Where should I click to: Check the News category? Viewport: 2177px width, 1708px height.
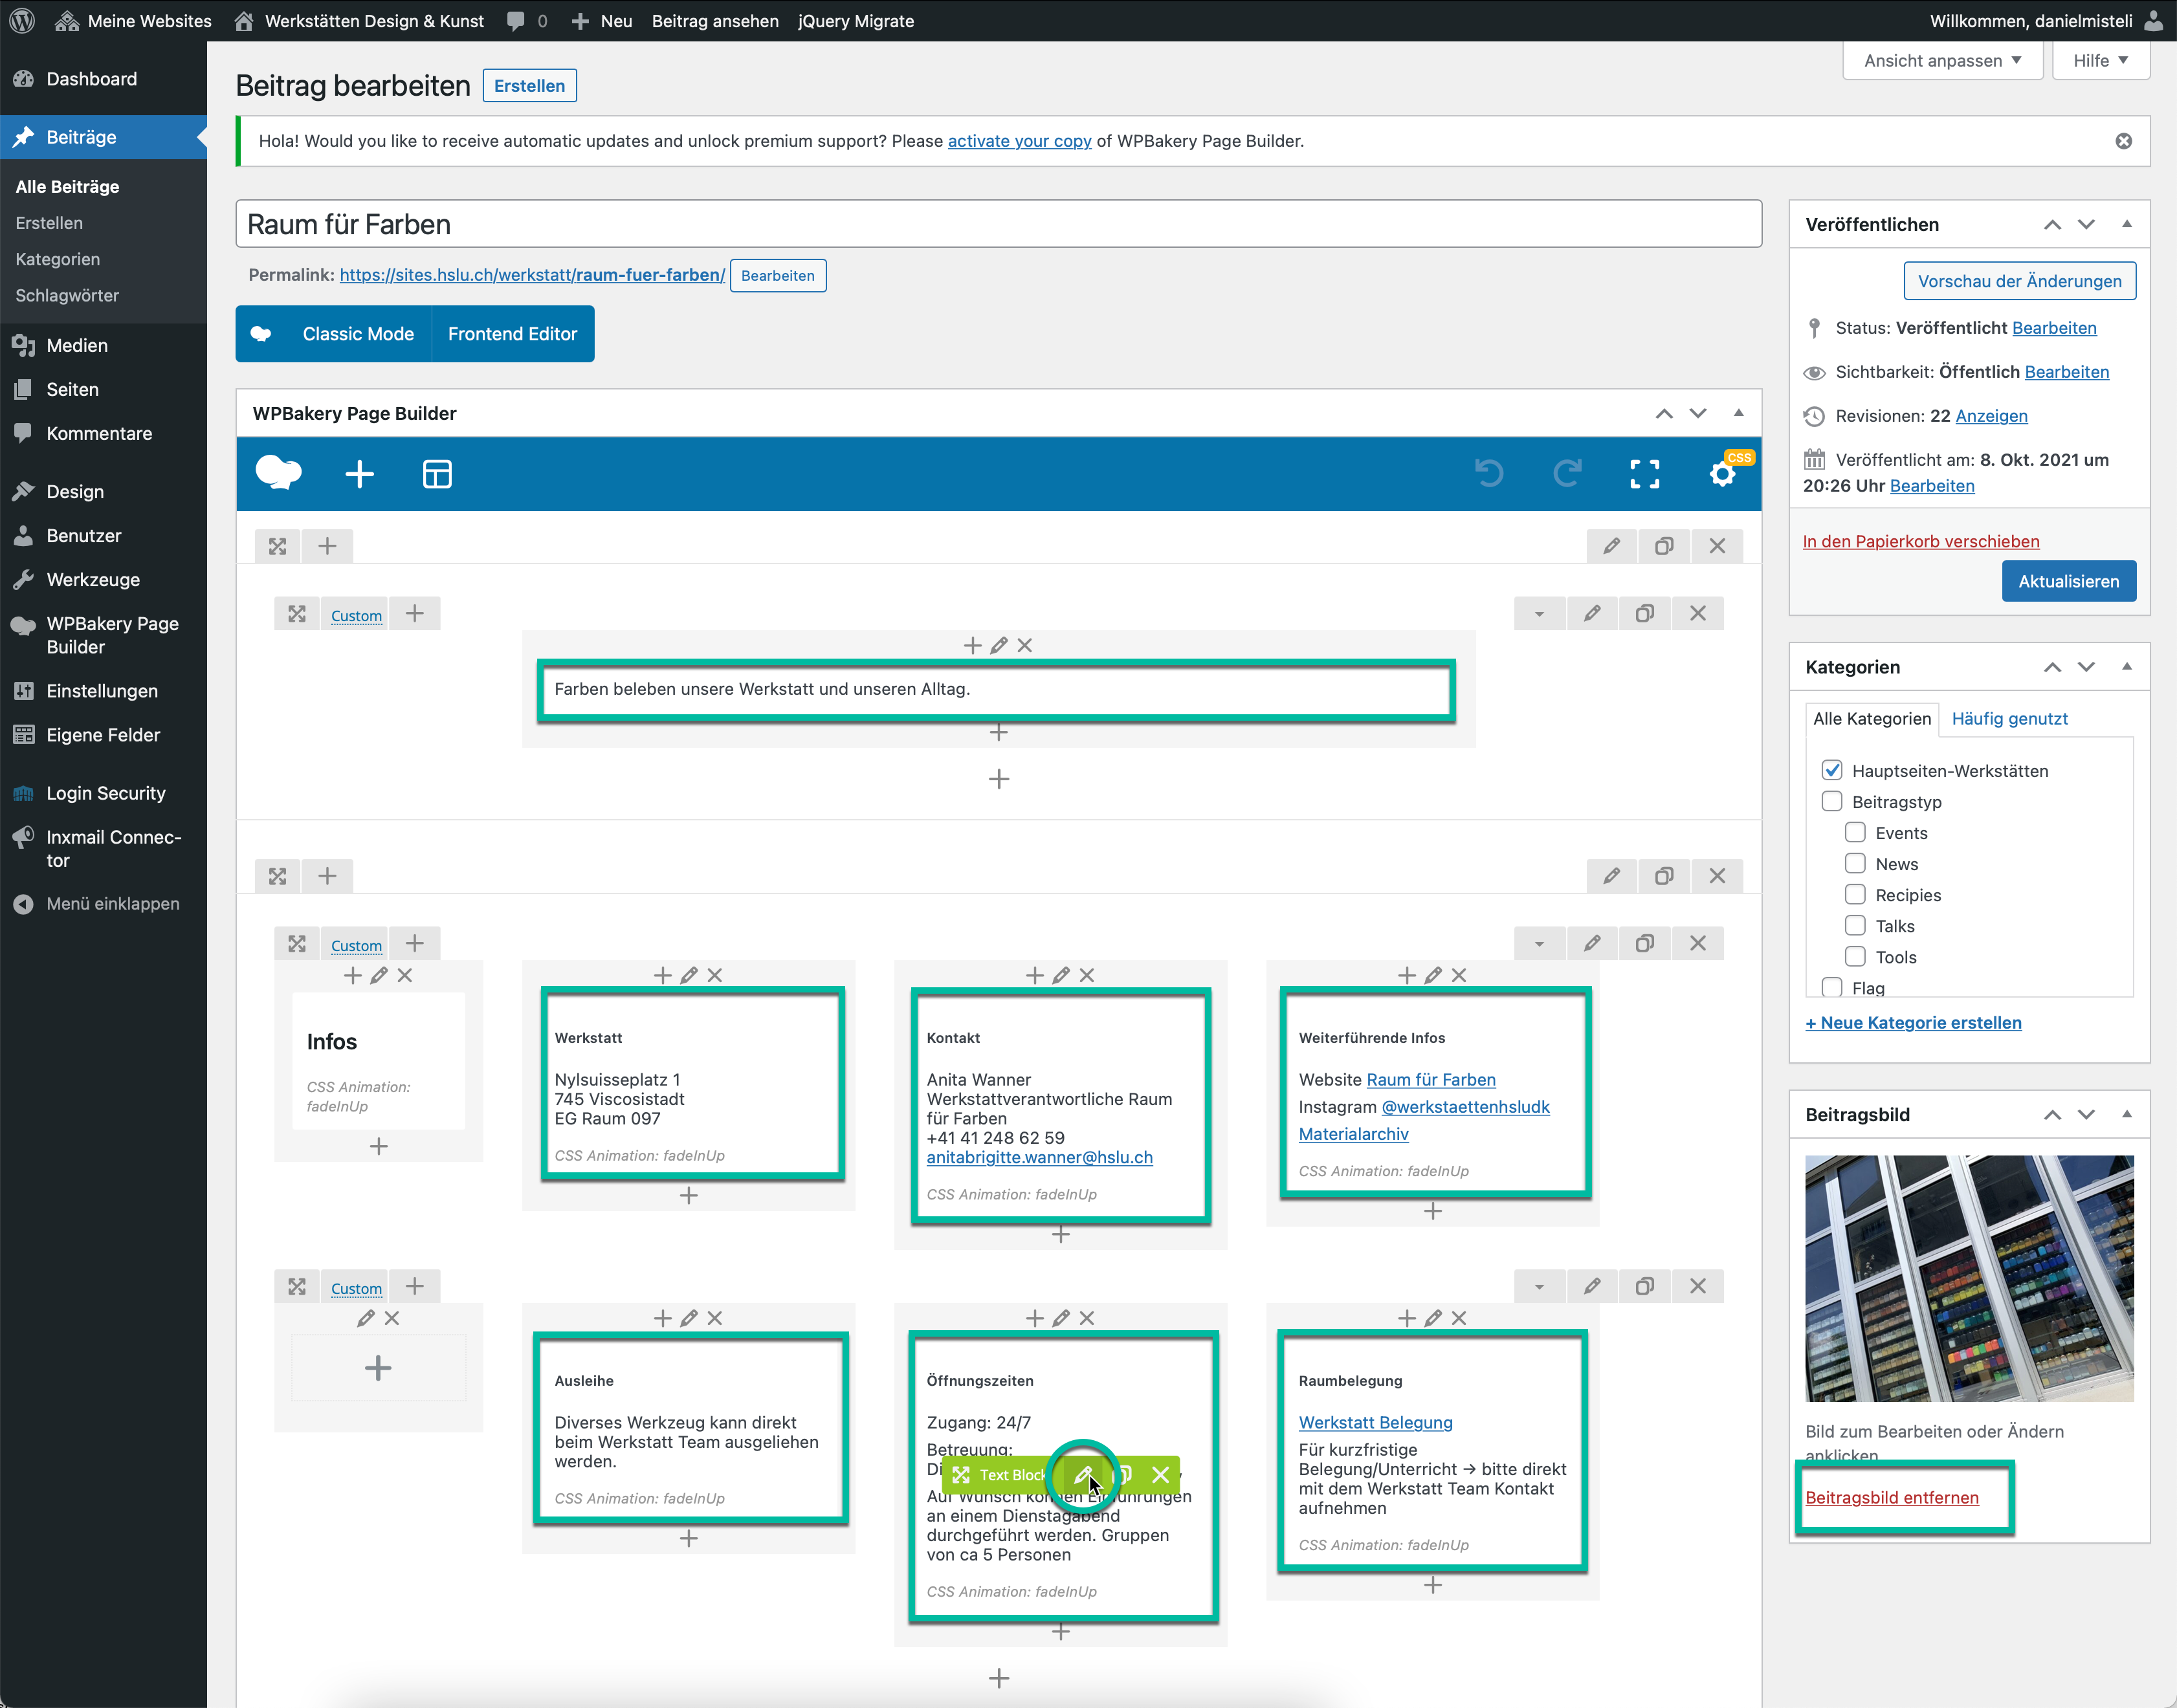tap(1855, 863)
